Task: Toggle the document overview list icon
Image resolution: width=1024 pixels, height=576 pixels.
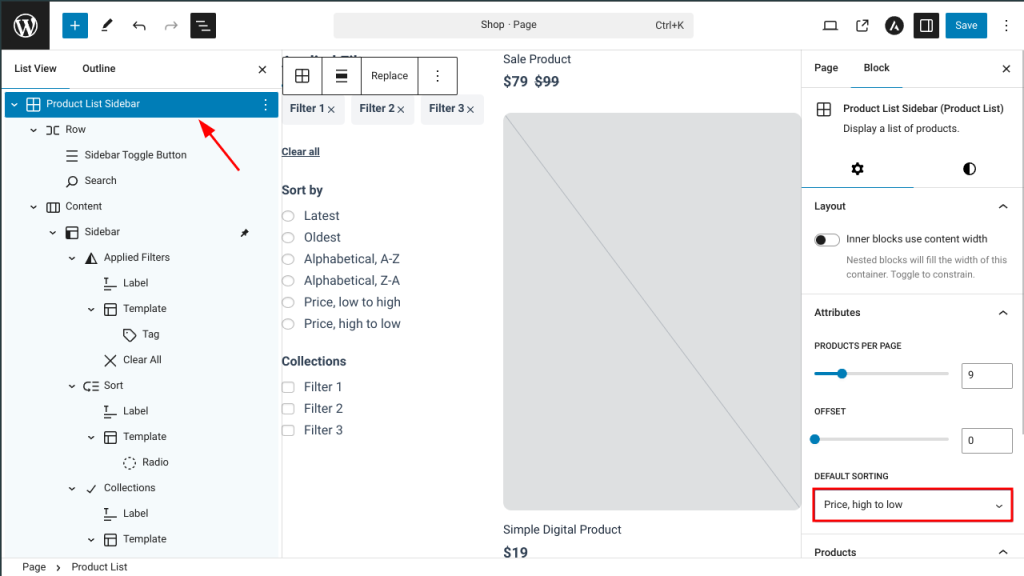Action: [203, 25]
